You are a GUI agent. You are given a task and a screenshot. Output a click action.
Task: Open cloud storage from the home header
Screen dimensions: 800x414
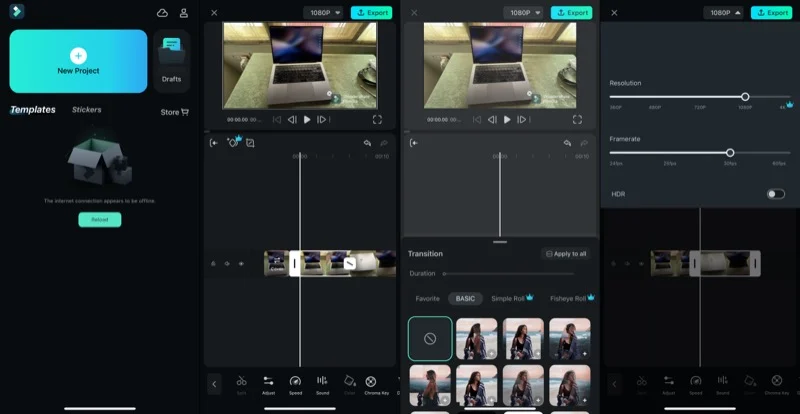[163, 13]
